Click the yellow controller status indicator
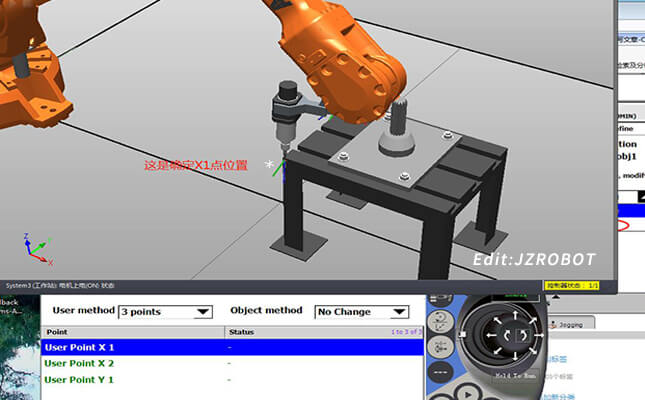The height and width of the screenshot is (400, 645). tap(571, 286)
